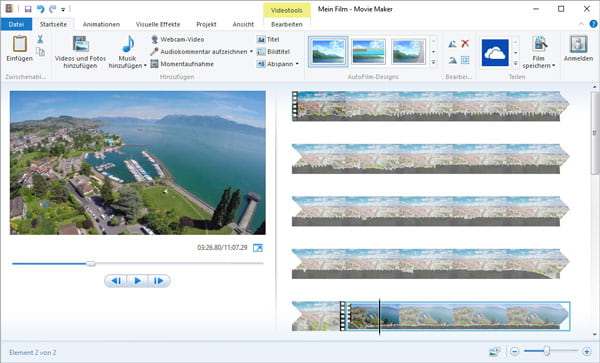Viewport: 600px width, 363px height.
Task: Select the highlighted second clip in timeline
Action: pyautogui.click(x=458, y=316)
